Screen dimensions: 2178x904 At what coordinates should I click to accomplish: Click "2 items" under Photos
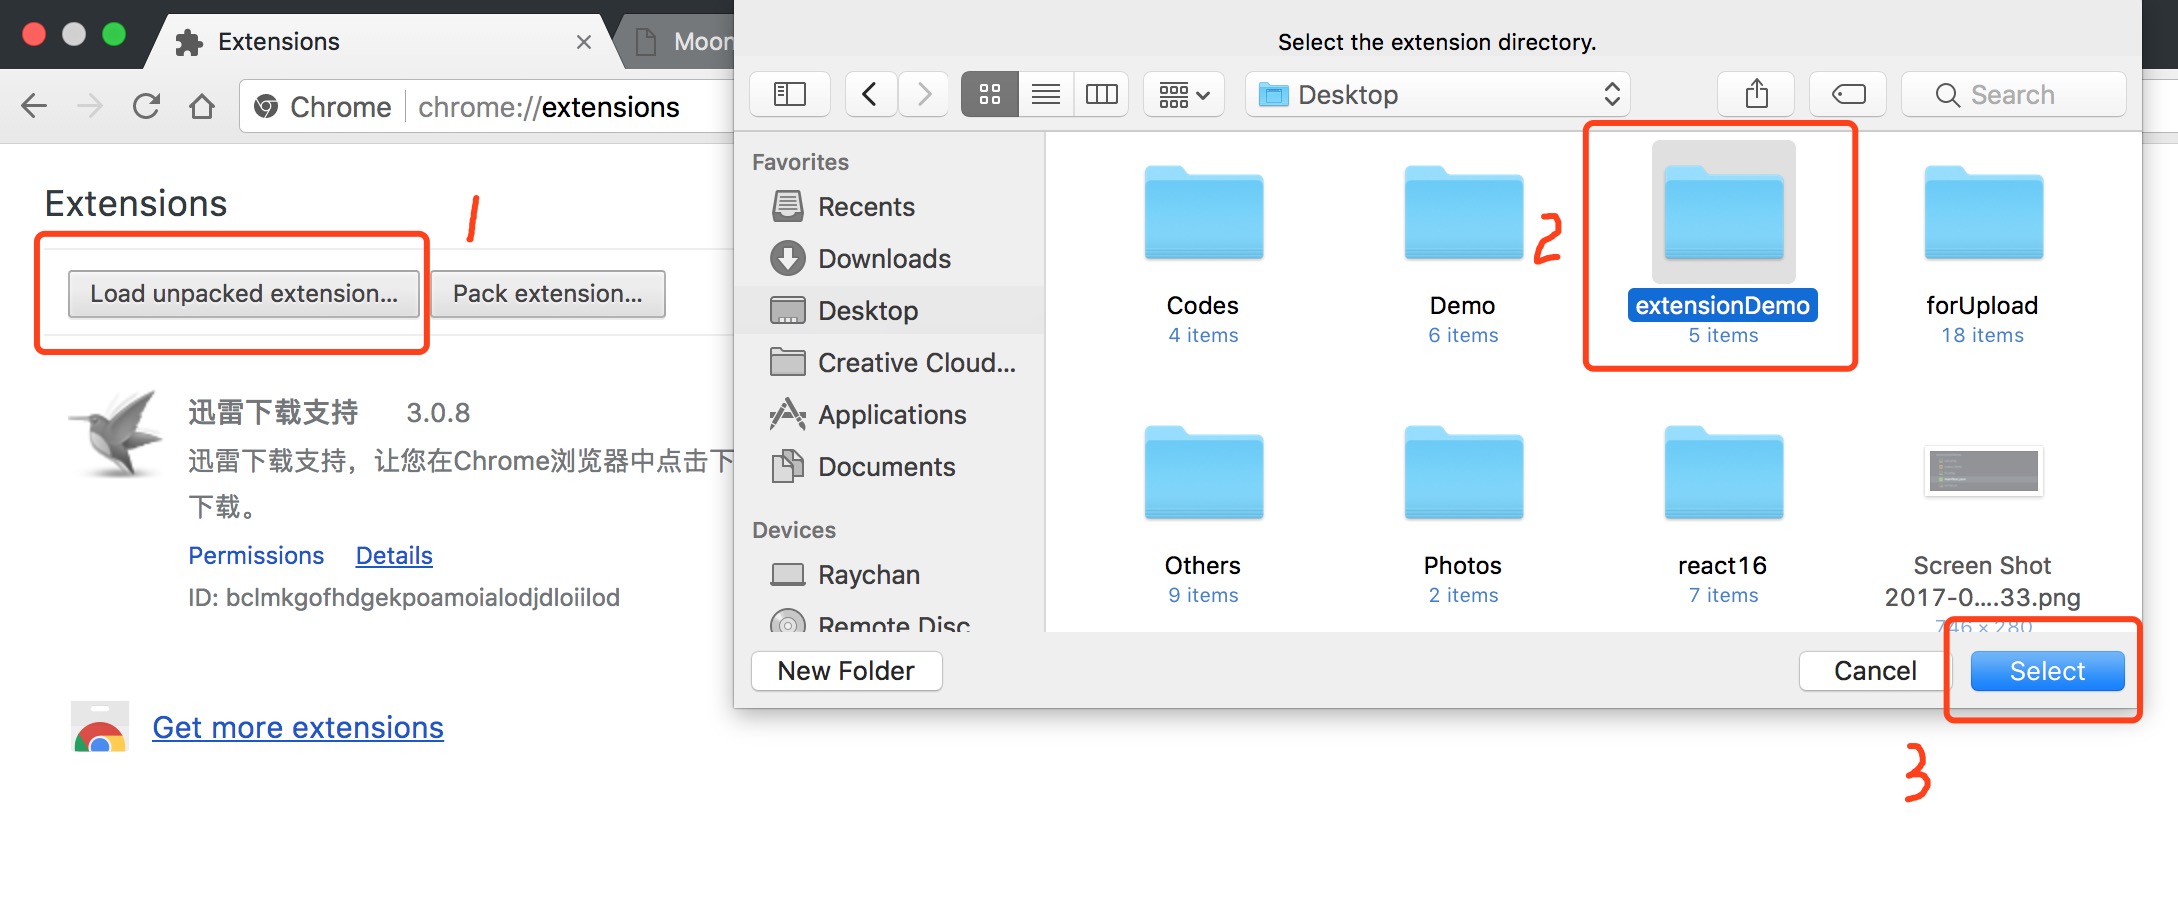[x=1463, y=595]
